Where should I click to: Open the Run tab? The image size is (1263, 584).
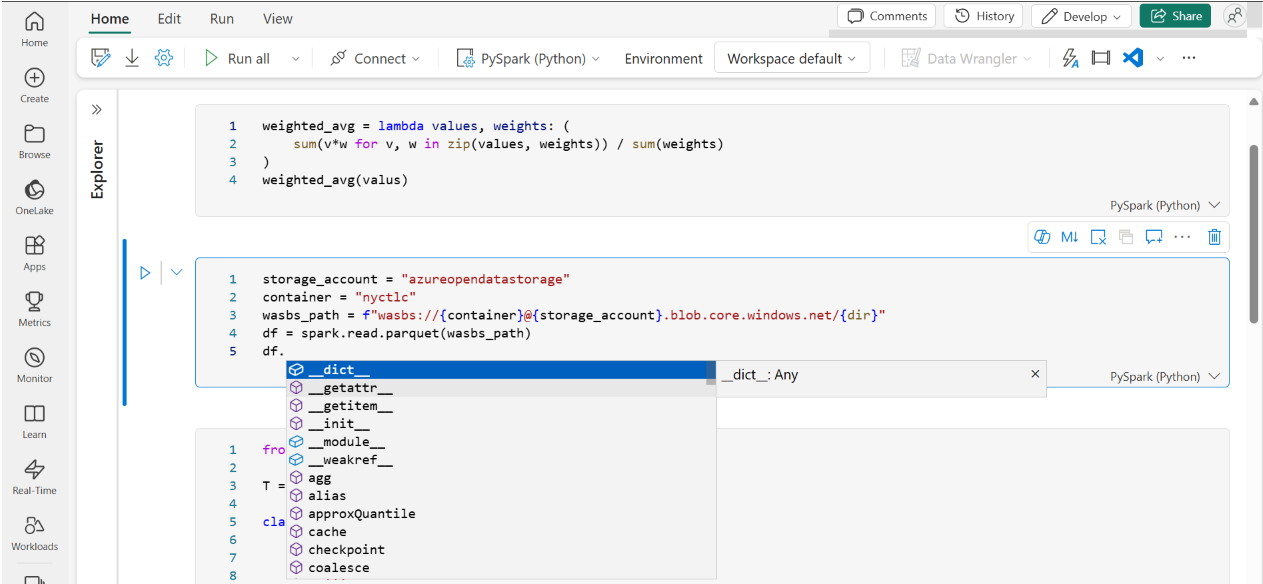point(222,18)
